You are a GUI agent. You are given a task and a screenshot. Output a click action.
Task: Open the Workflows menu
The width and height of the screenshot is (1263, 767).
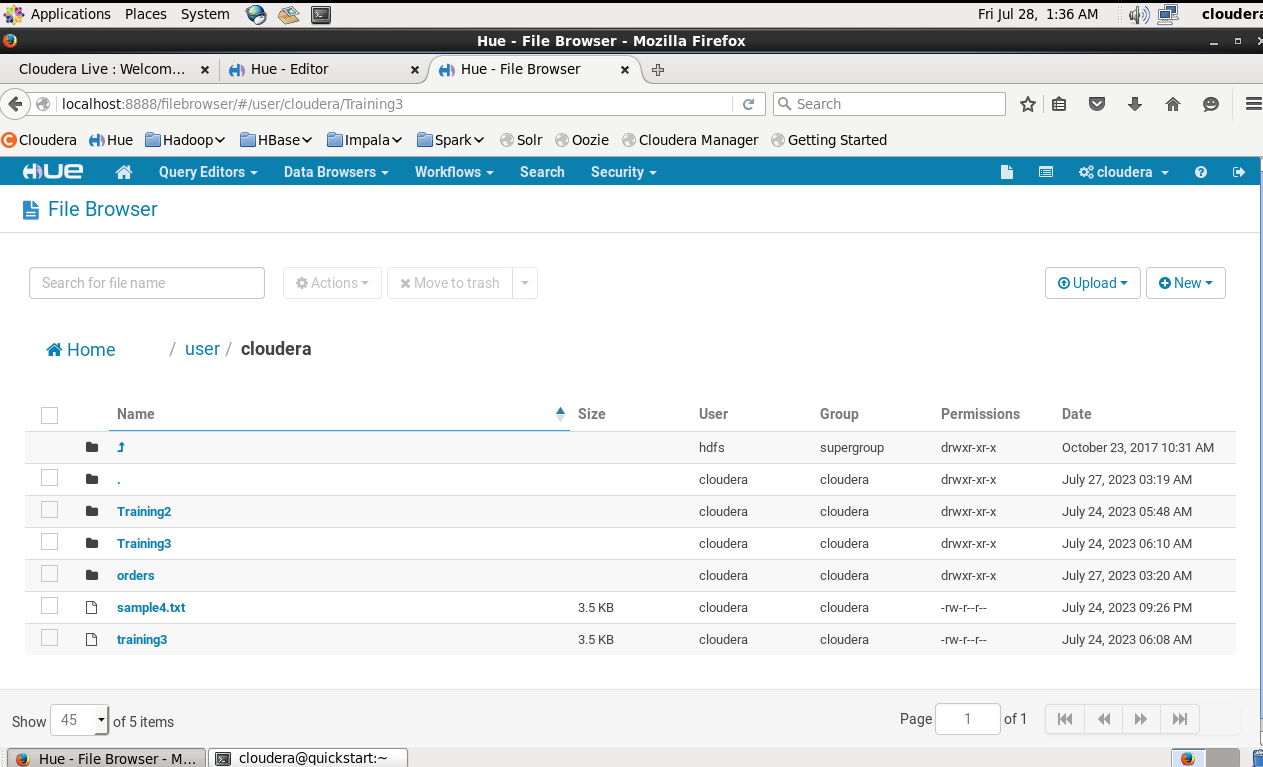pos(453,172)
